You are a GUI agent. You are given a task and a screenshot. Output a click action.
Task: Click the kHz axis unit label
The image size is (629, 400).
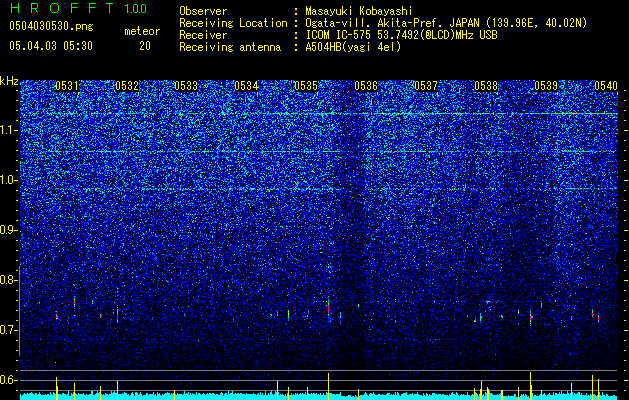click(x=9, y=81)
